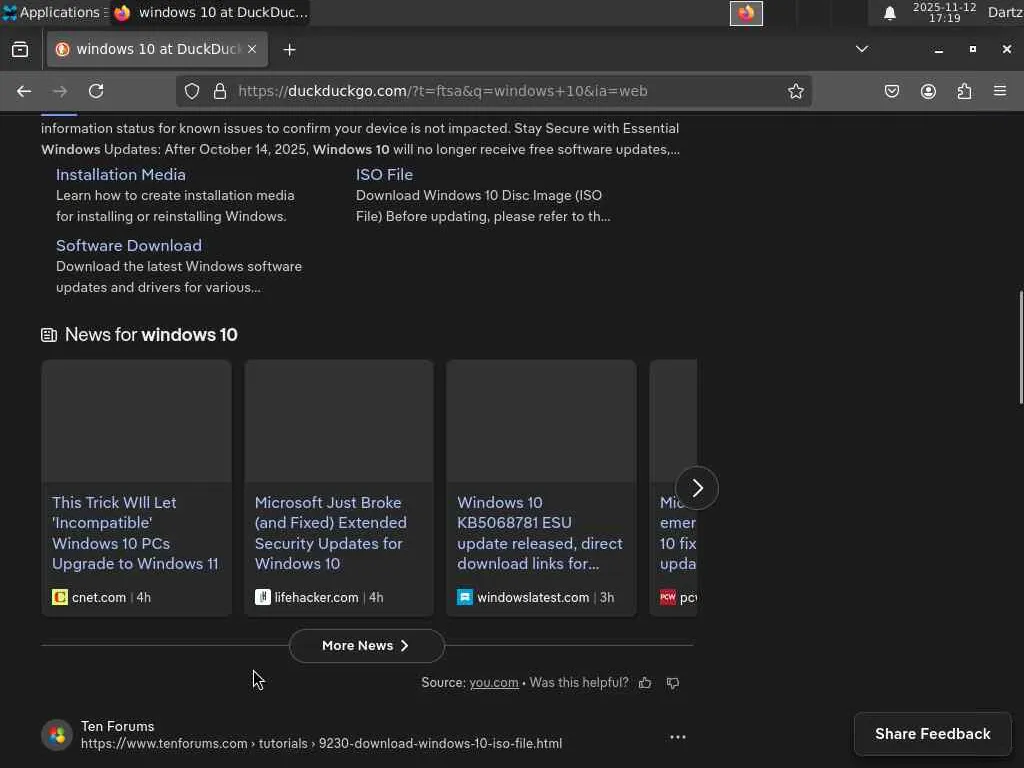Click the Ten Forums site icon
This screenshot has height=768, width=1024.
pos(57,735)
